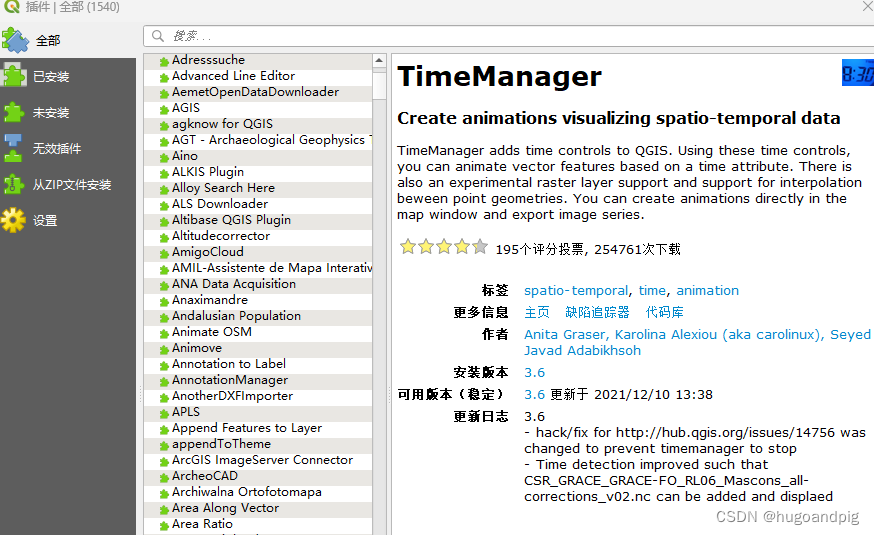Open the 无效插件 (Invalid plugins) tab

pos(68,148)
